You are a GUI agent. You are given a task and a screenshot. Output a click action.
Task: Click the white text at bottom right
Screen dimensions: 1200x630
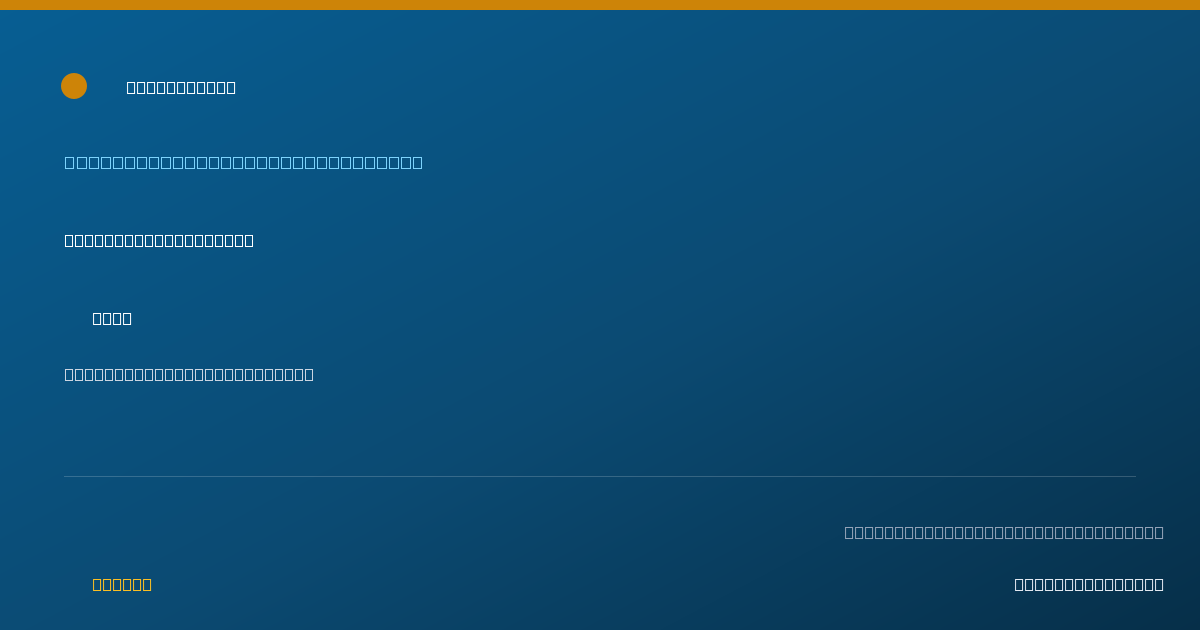pos(1089,584)
